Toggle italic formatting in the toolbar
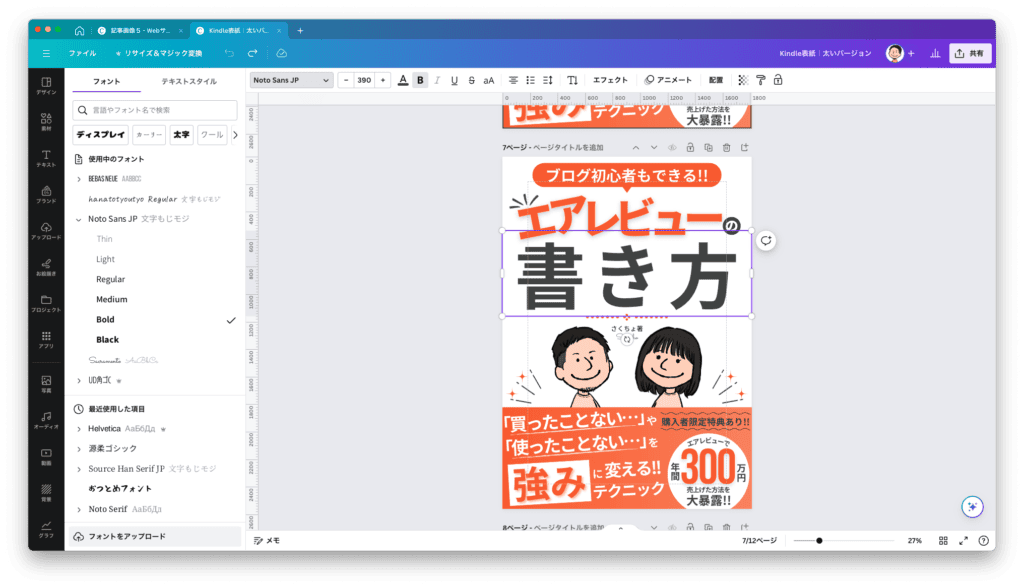1024x588 pixels. [x=437, y=80]
